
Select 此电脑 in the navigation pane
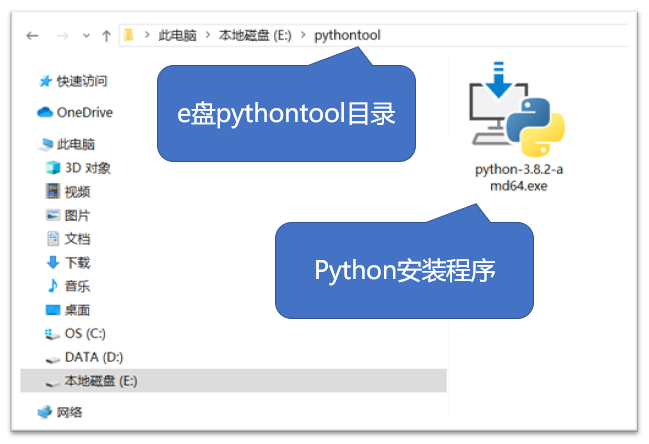click(76, 144)
